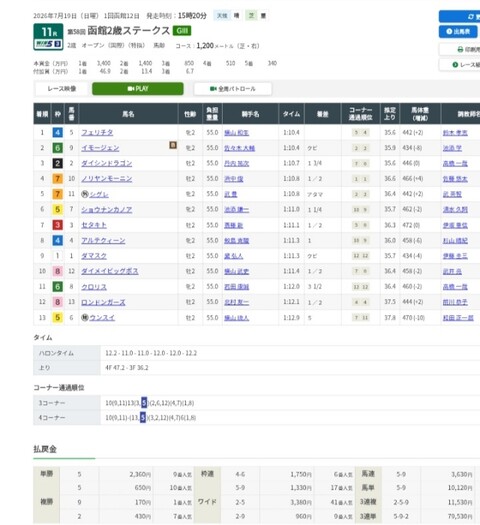Viewport: 480px width, 525px height.
Task: Open the レース結果 button on the right side
Action: click(459, 65)
